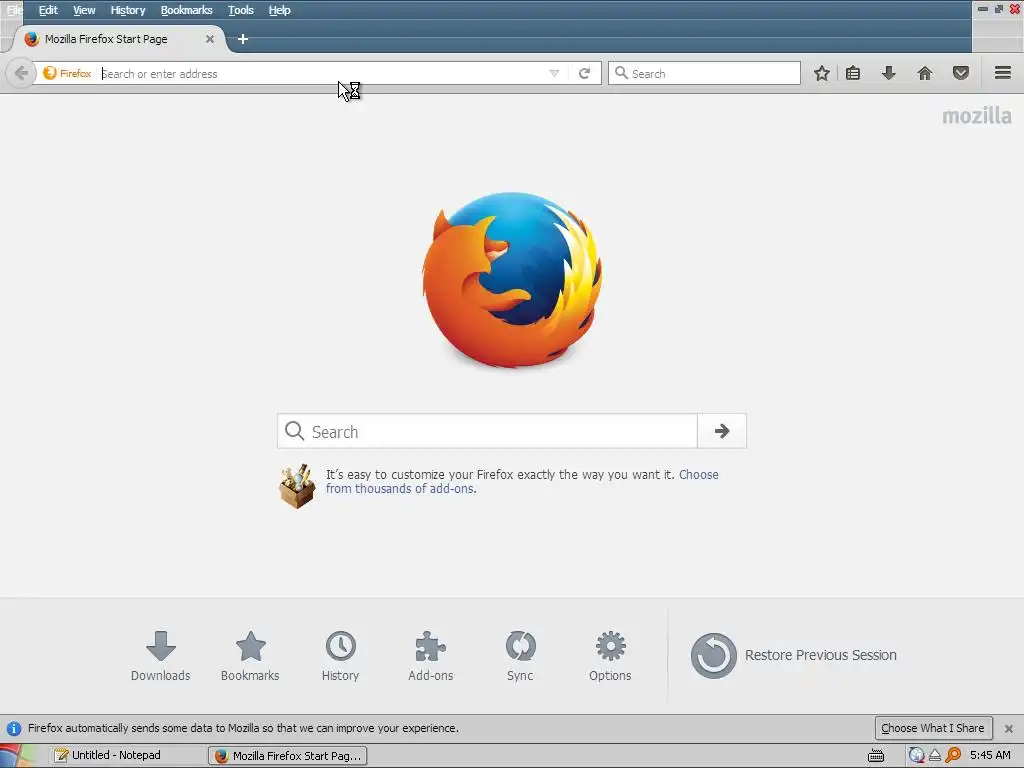Image resolution: width=1024 pixels, height=768 pixels.
Task: Open the Bookmarks menu
Action: click(x=186, y=10)
